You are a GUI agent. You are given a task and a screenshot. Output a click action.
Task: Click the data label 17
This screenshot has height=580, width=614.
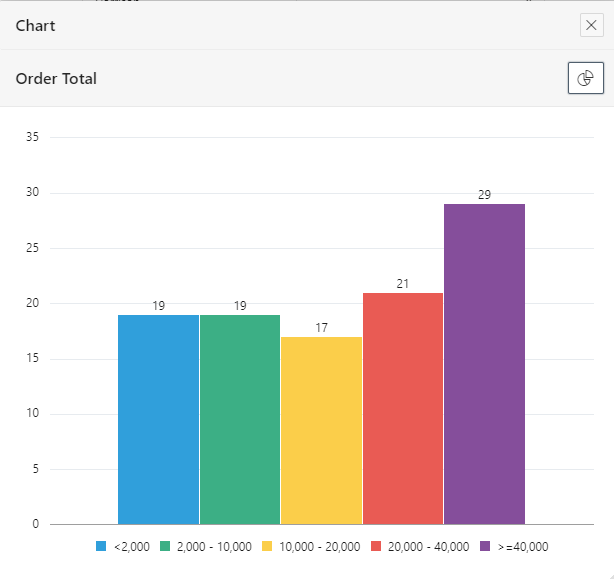[321, 328]
